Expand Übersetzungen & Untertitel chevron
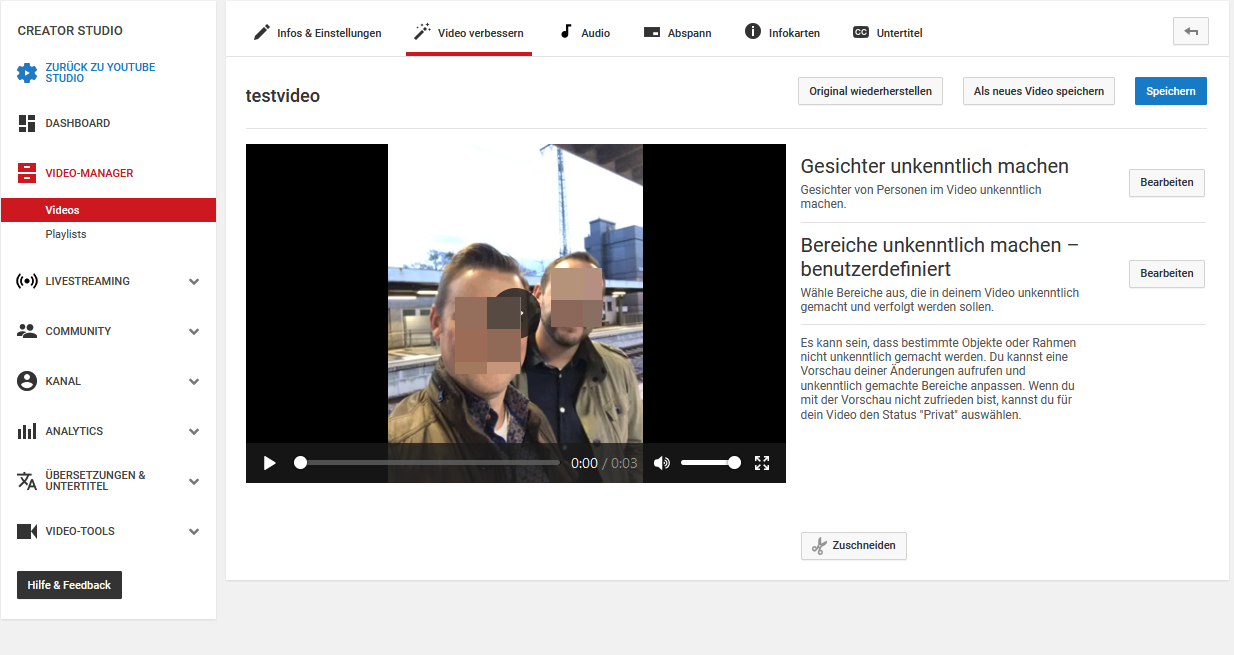1234x655 pixels. [194, 481]
